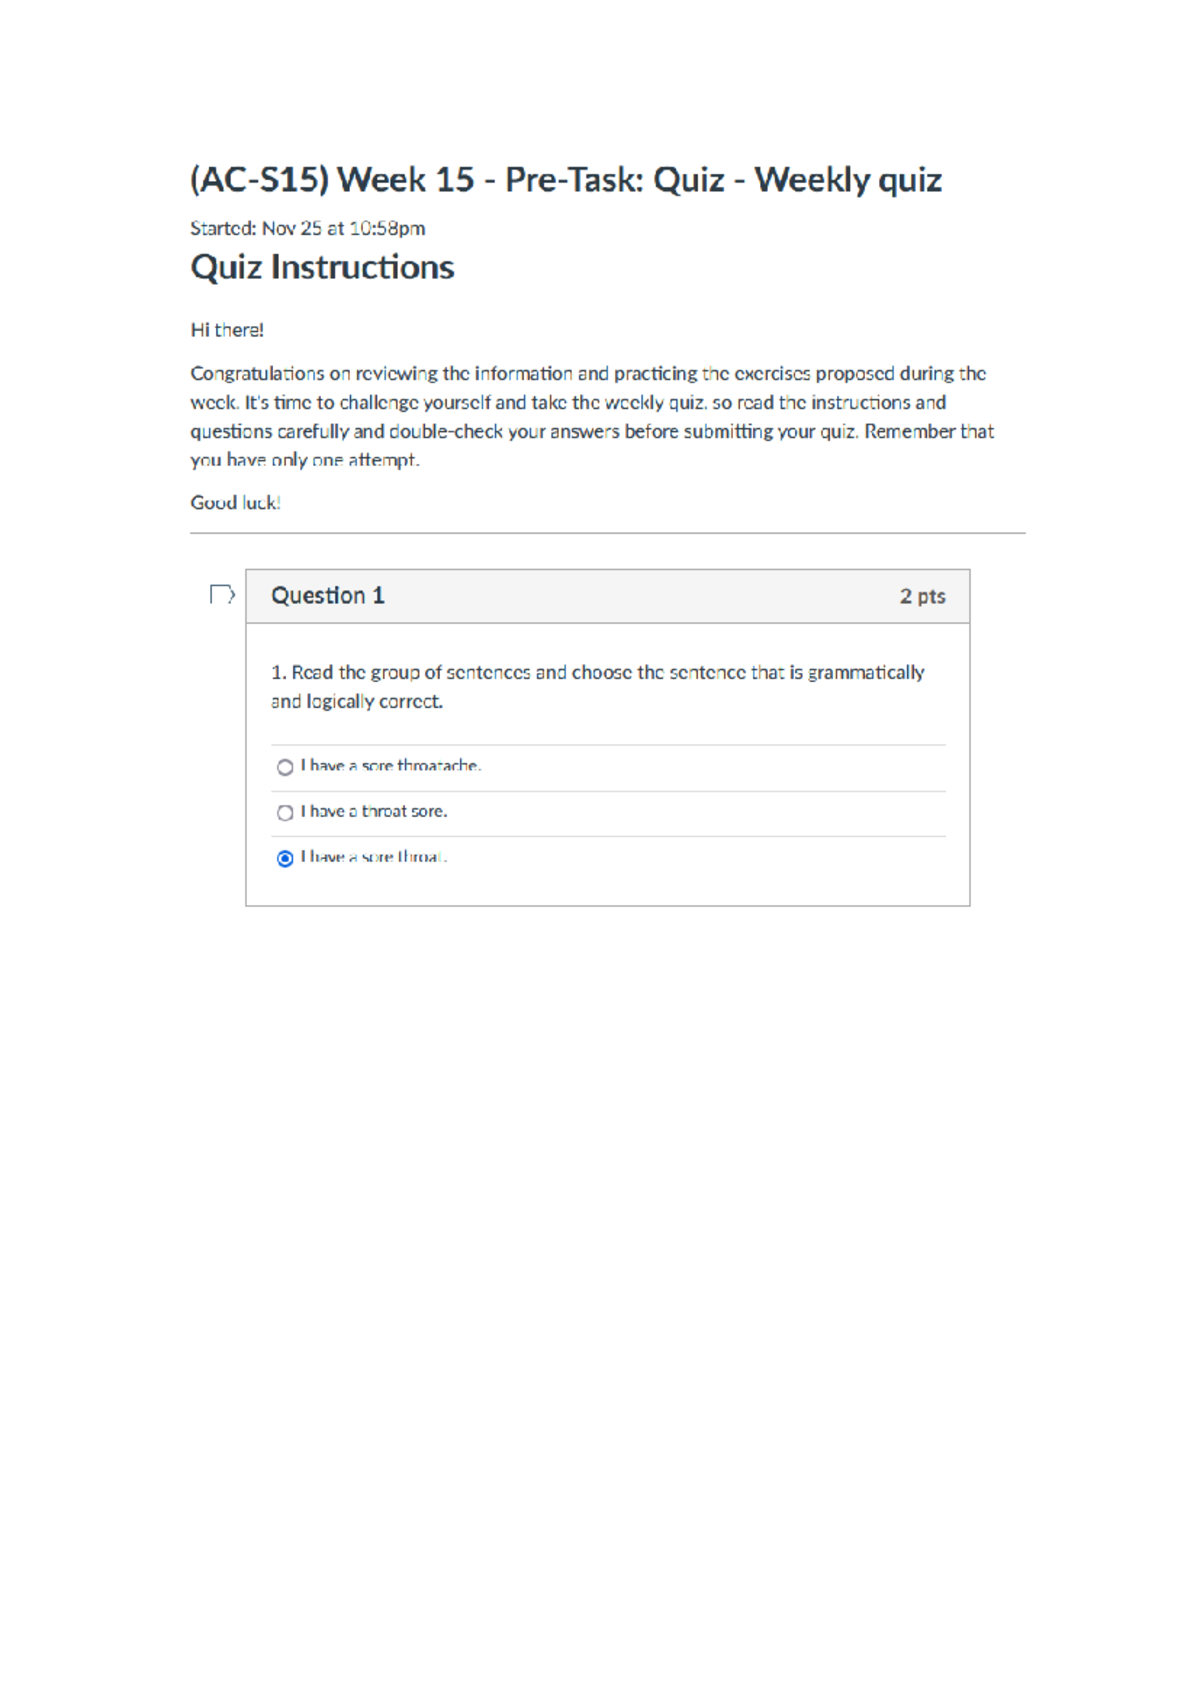Choose 'I have a throat sore.' answer
Screen dimensions: 1200x1696
[x=285, y=812]
